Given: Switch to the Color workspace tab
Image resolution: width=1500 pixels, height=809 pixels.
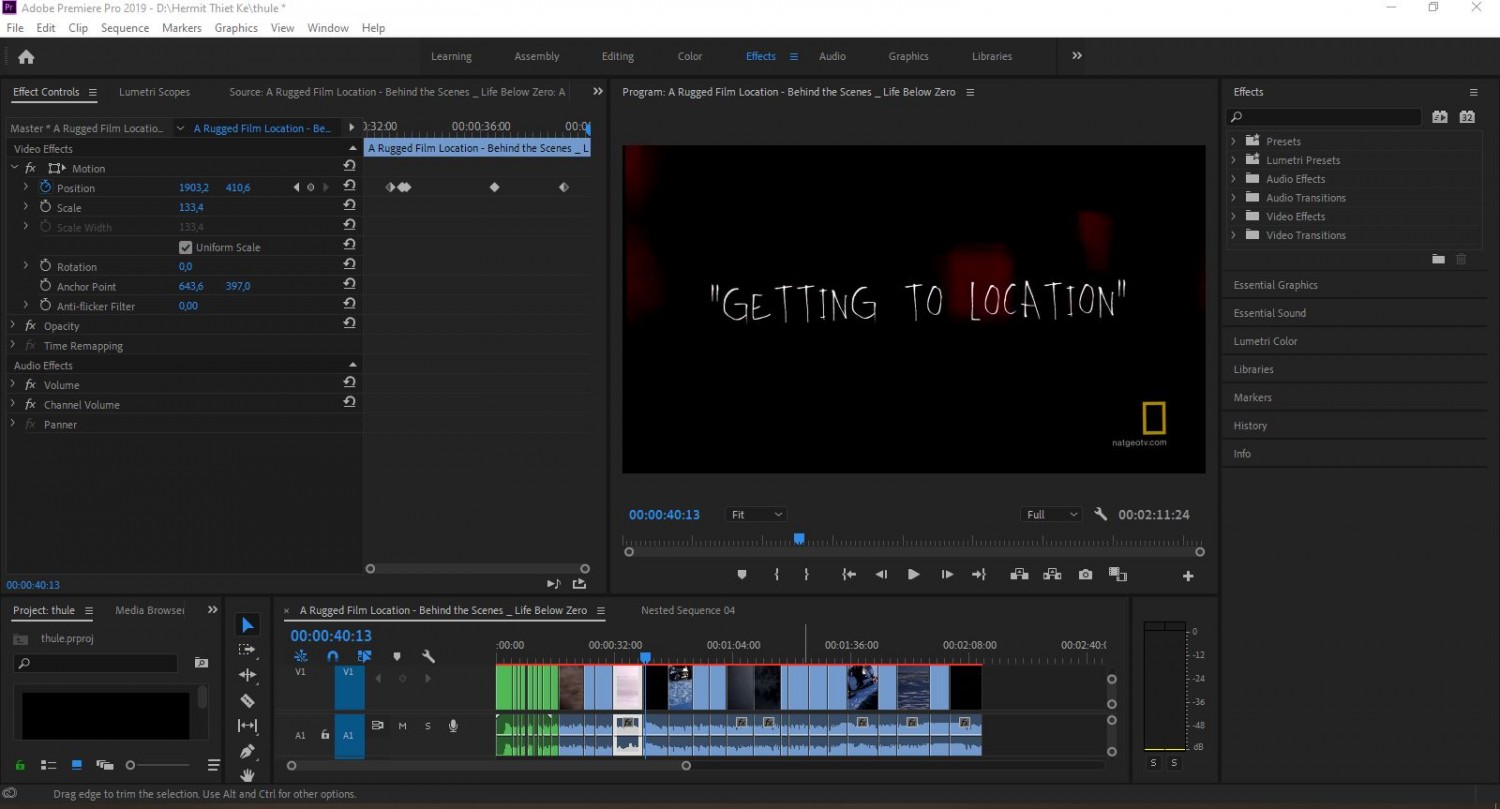Looking at the screenshot, I should coord(690,57).
